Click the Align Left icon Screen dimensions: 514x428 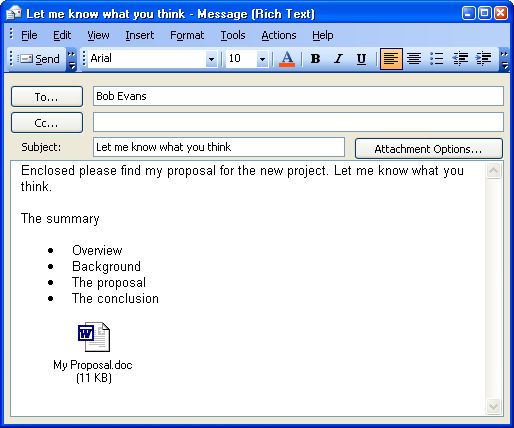coord(391,59)
